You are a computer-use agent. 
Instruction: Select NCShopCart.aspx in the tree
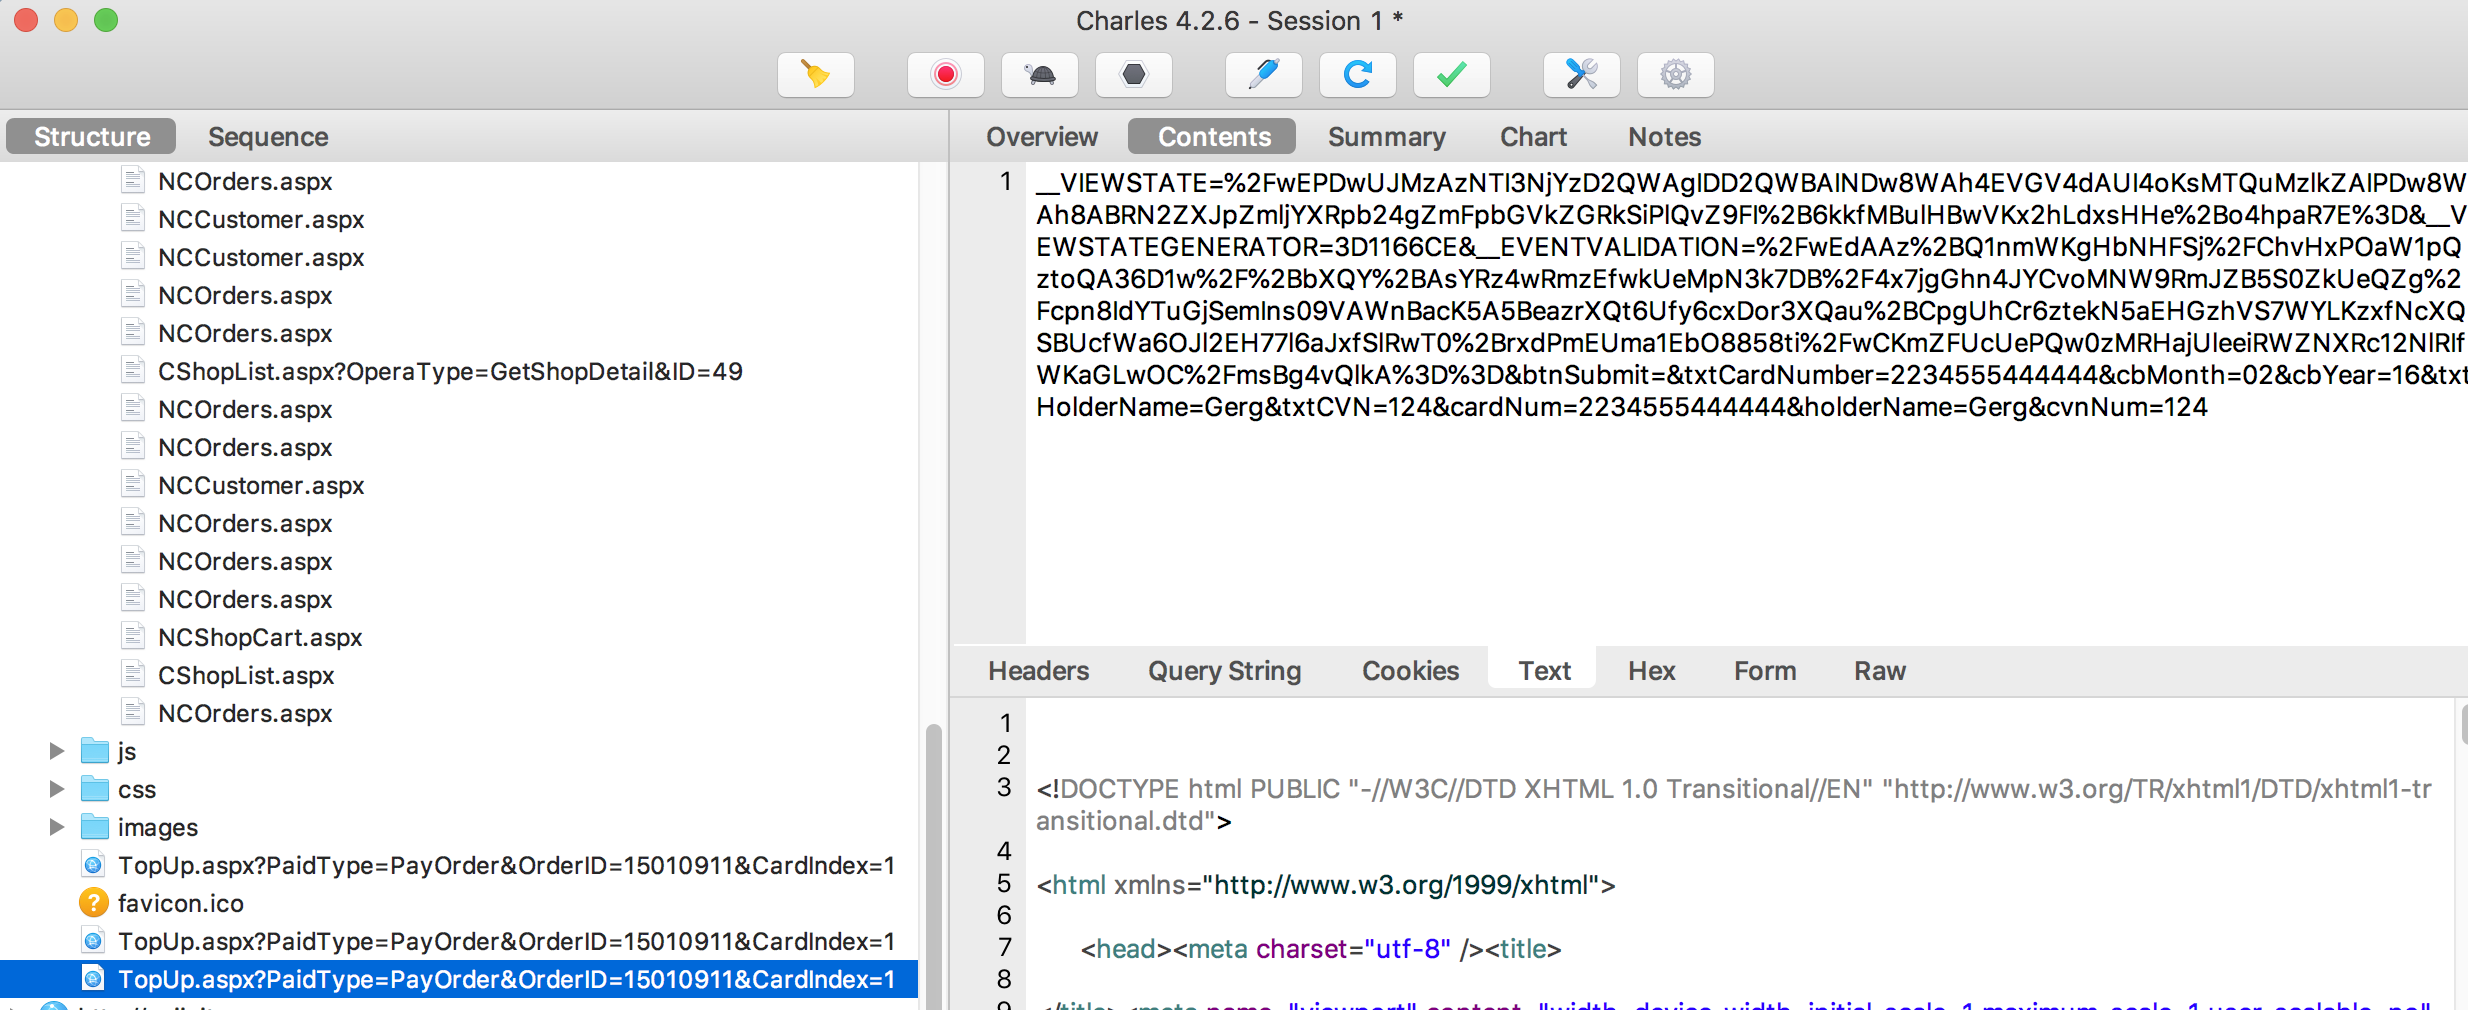(260, 637)
